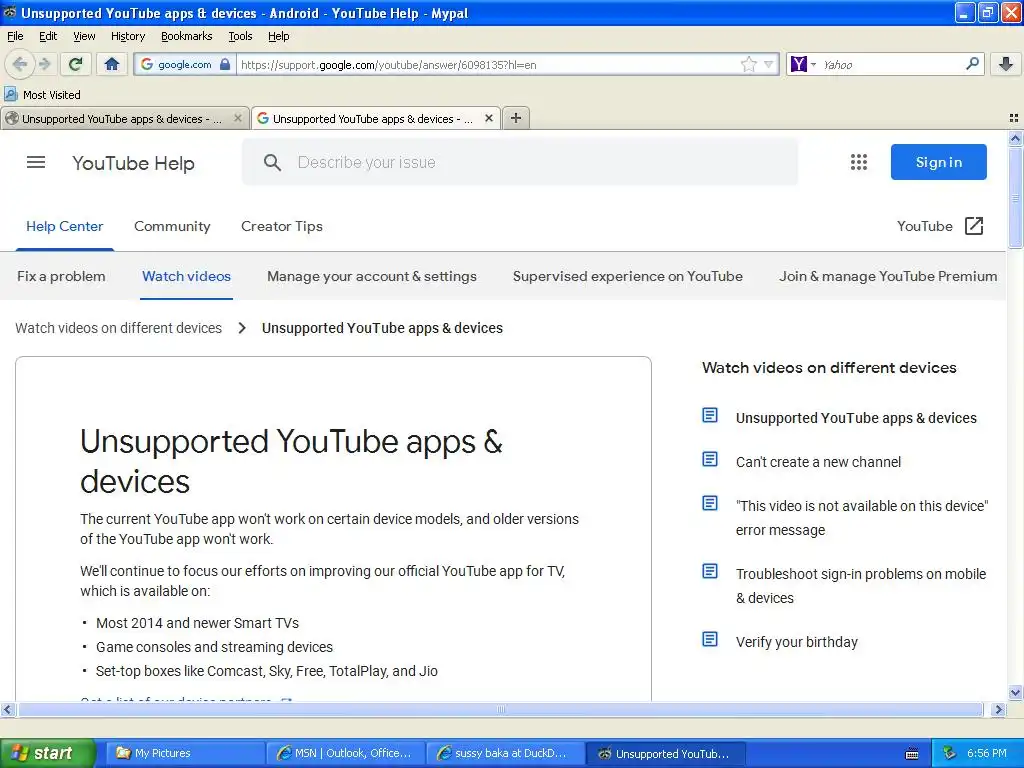Click article icon beside Can't create channel
This screenshot has width=1024, height=768.
pos(710,459)
